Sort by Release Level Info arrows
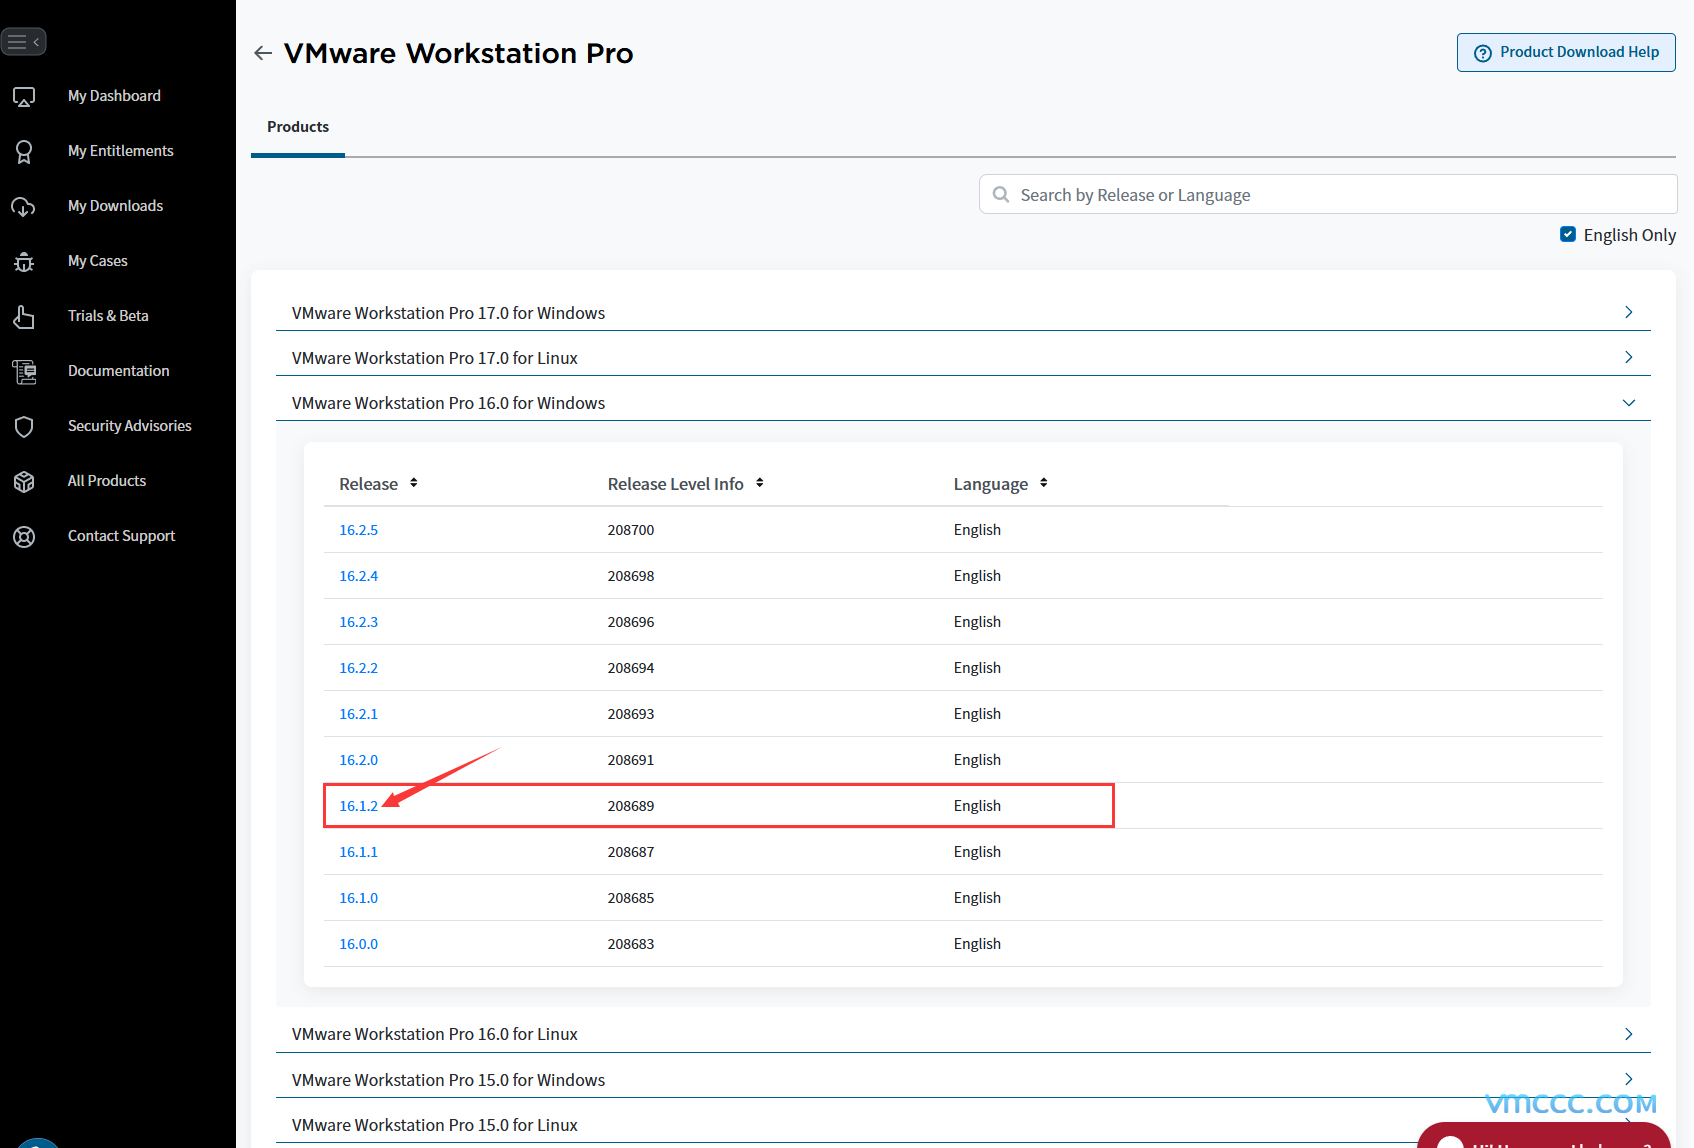This screenshot has height=1148, width=1694. [x=760, y=483]
